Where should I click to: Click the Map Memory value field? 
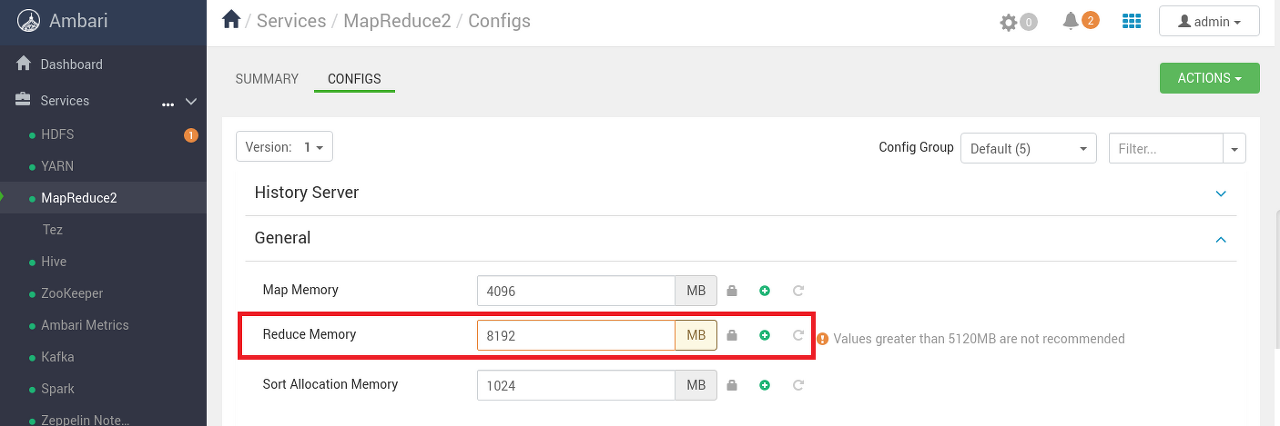pos(577,291)
